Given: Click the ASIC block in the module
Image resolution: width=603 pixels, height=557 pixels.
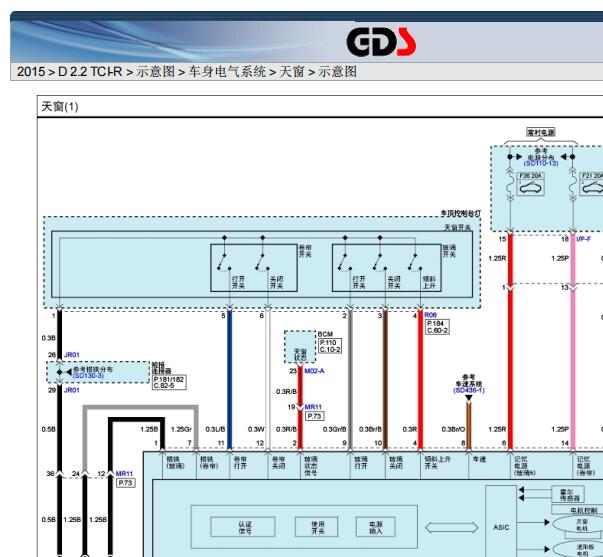Looking at the screenshot, I should (x=501, y=527).
